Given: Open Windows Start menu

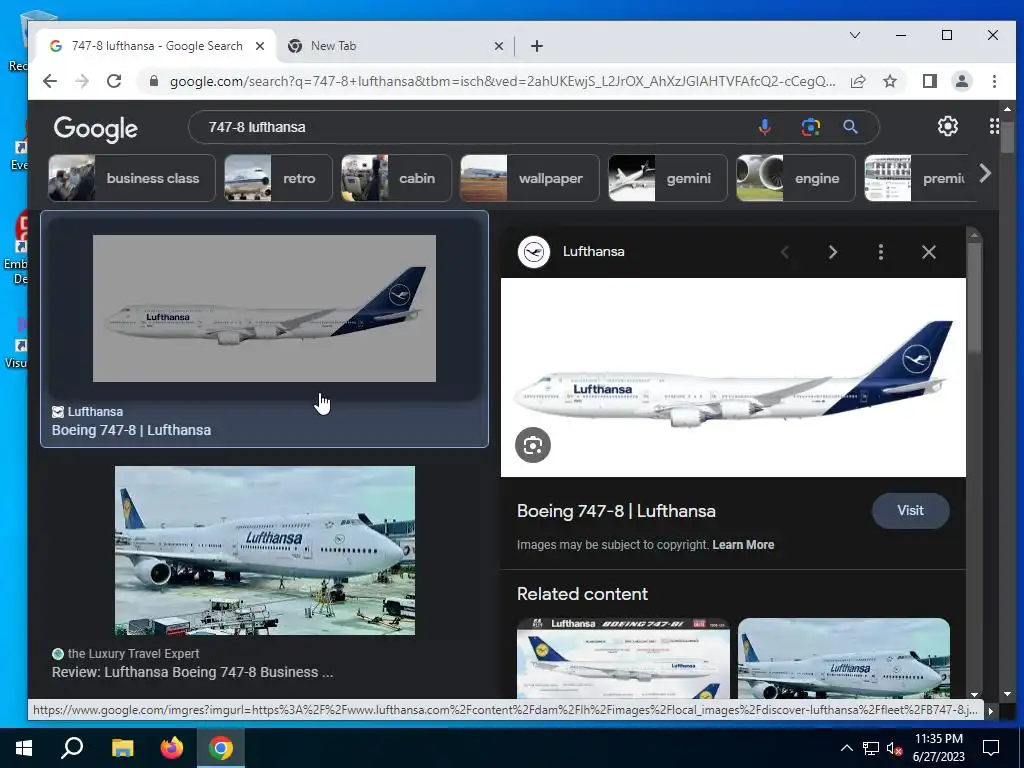Looking at the screenshot, I should click(24, 748).
